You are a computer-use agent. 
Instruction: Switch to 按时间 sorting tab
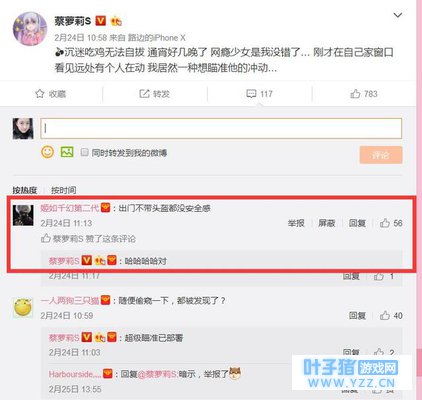[63, 190]
